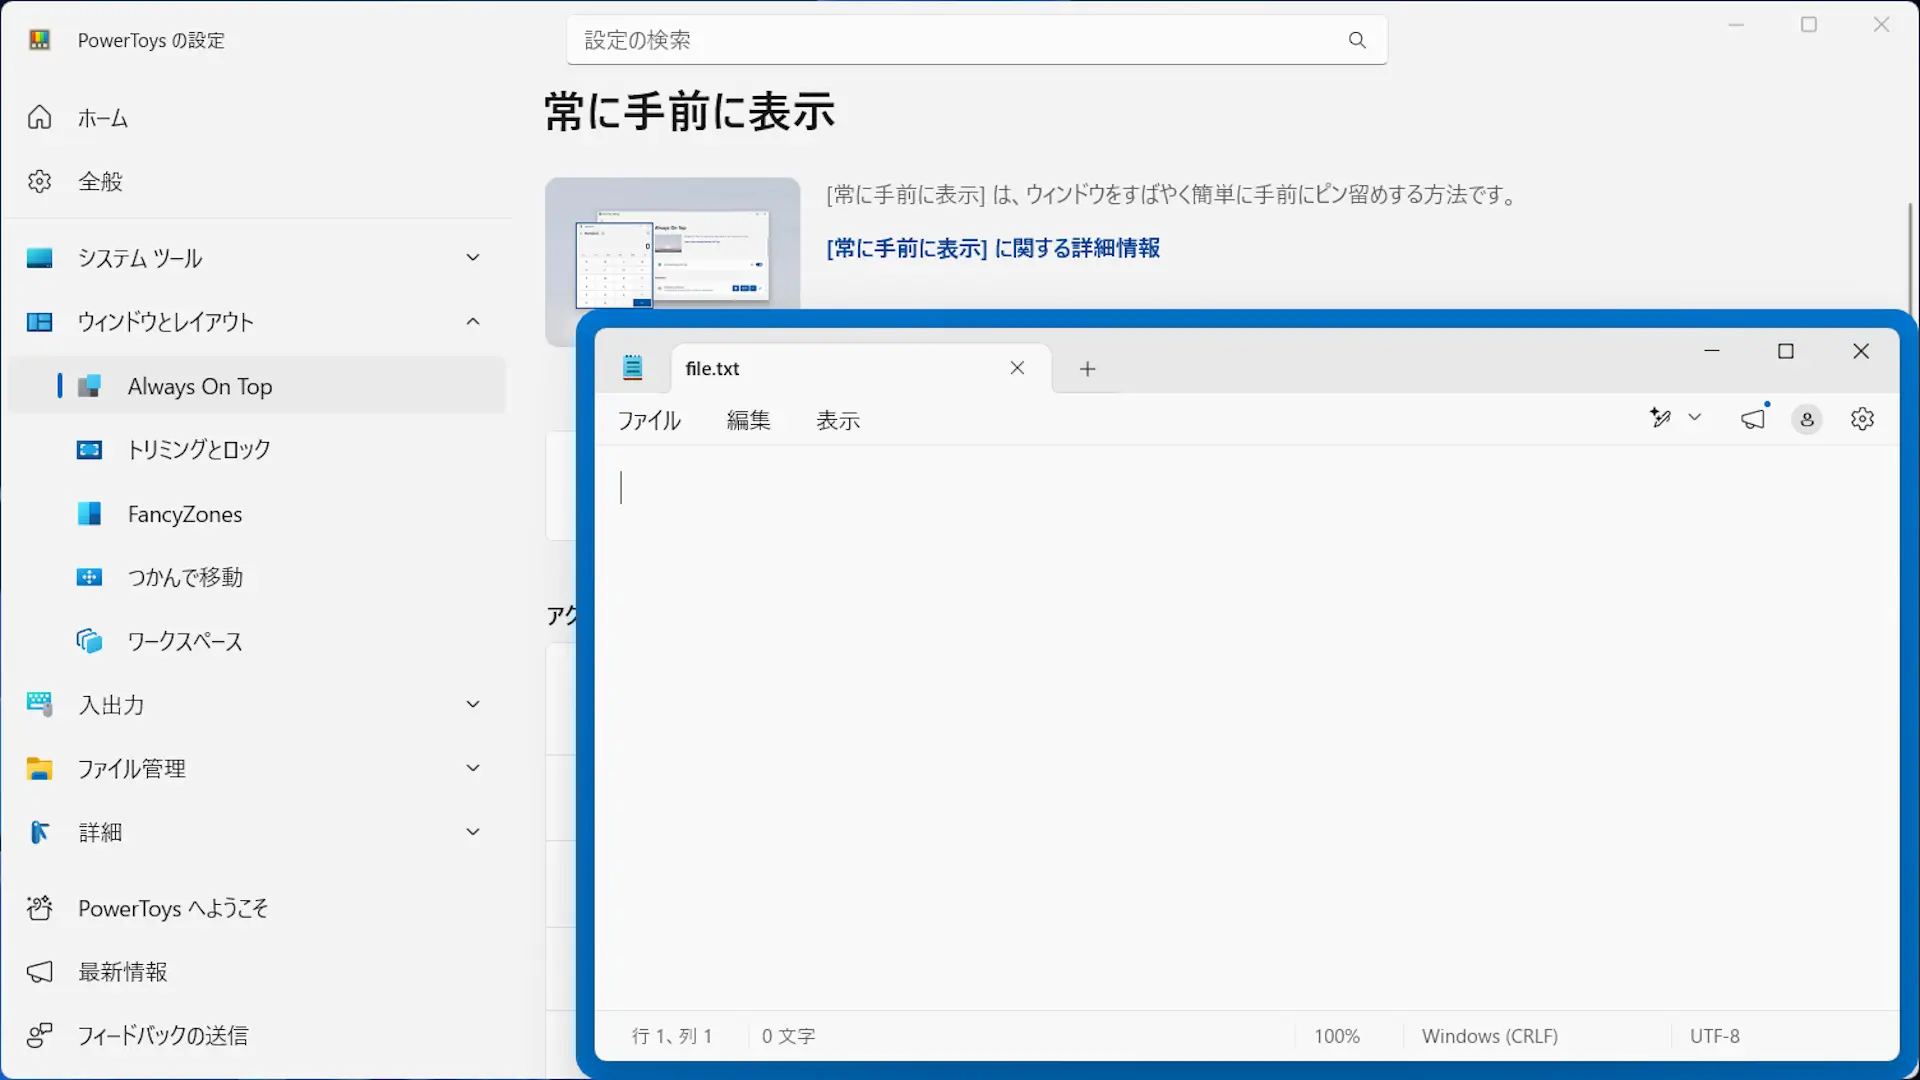Open Notepad account profile icon
Viewport: 1920px width, 1080px height.
coord(1807,419)
